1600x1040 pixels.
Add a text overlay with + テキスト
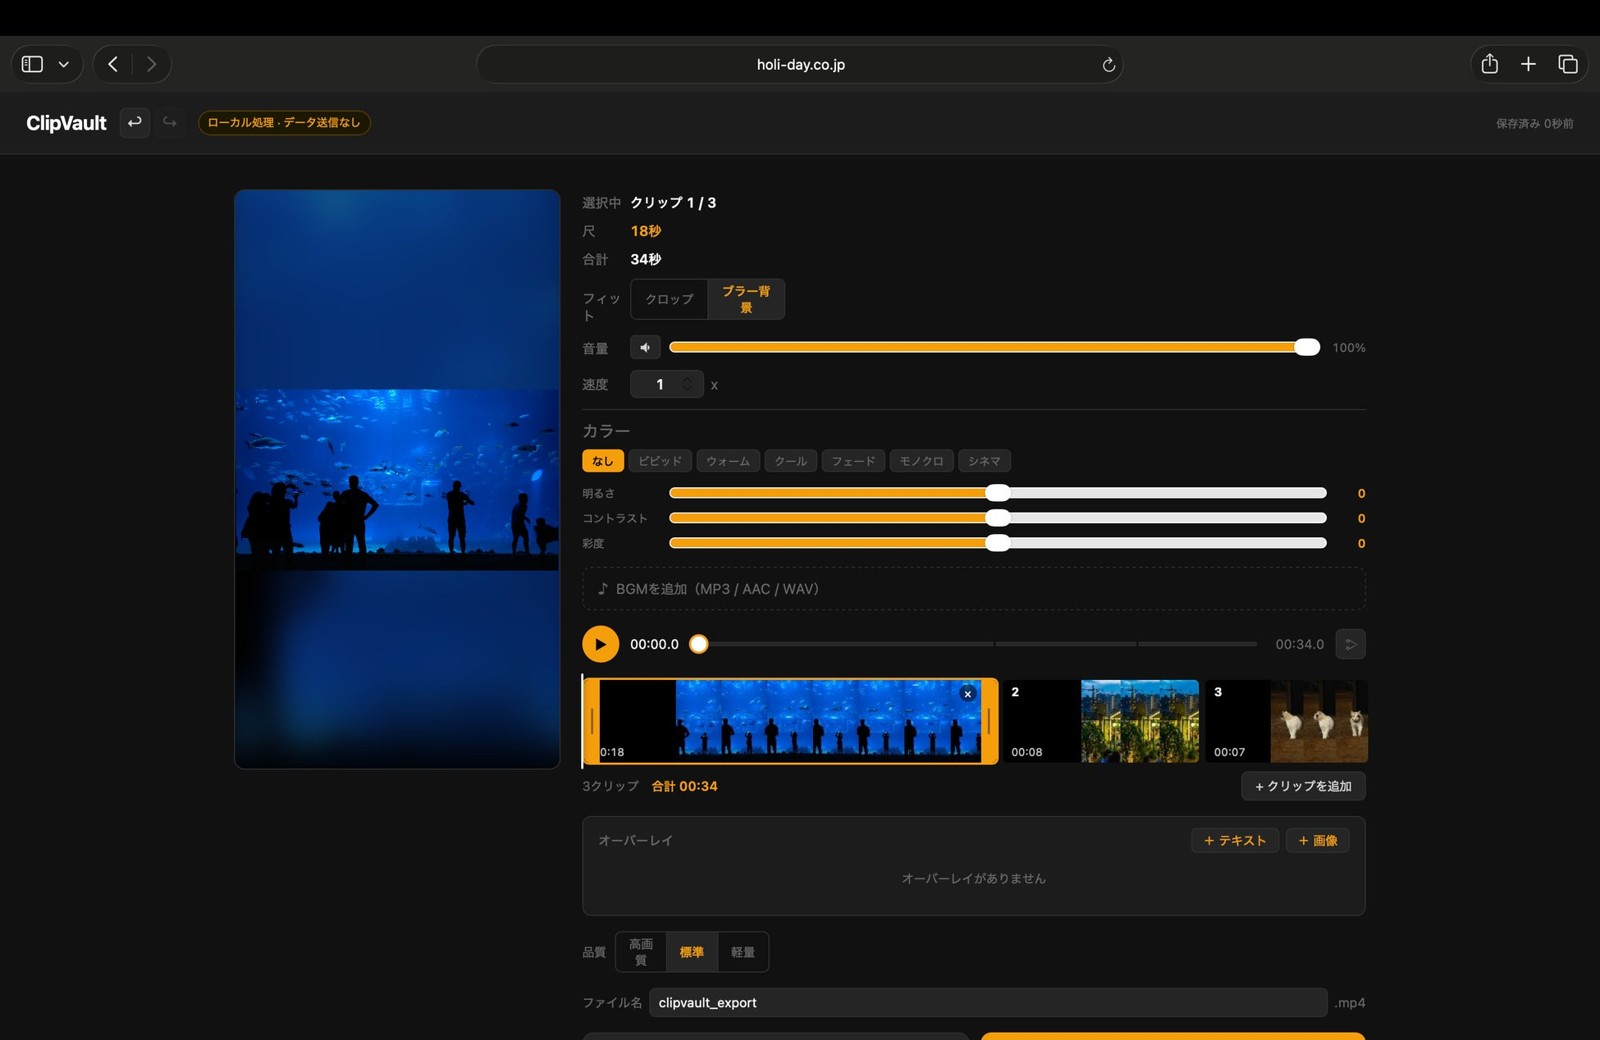click(x=1235, y=840)
